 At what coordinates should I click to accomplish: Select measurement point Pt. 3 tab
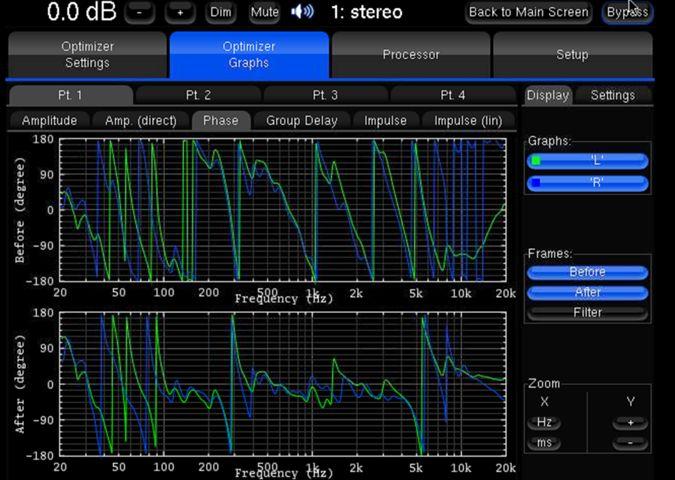pos(325,96)
